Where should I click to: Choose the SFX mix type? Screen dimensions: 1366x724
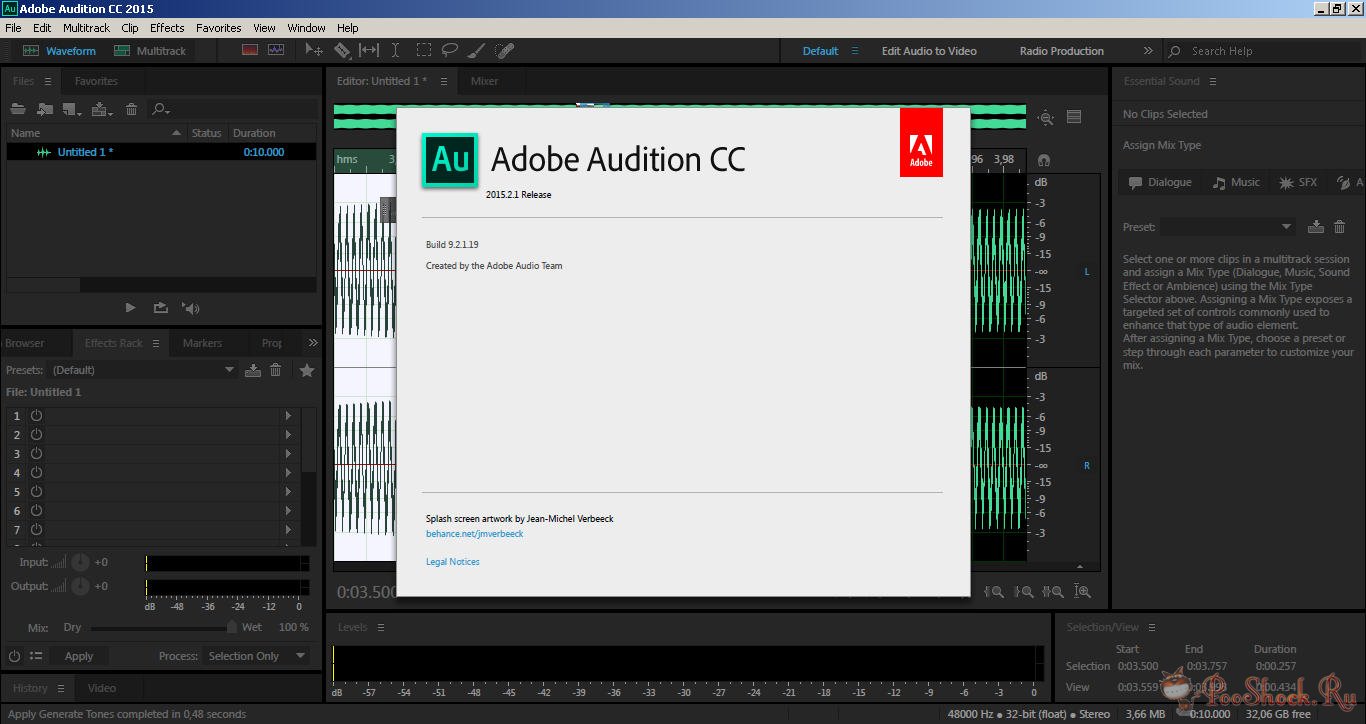pyautogui.click(x=1298, y=182)
